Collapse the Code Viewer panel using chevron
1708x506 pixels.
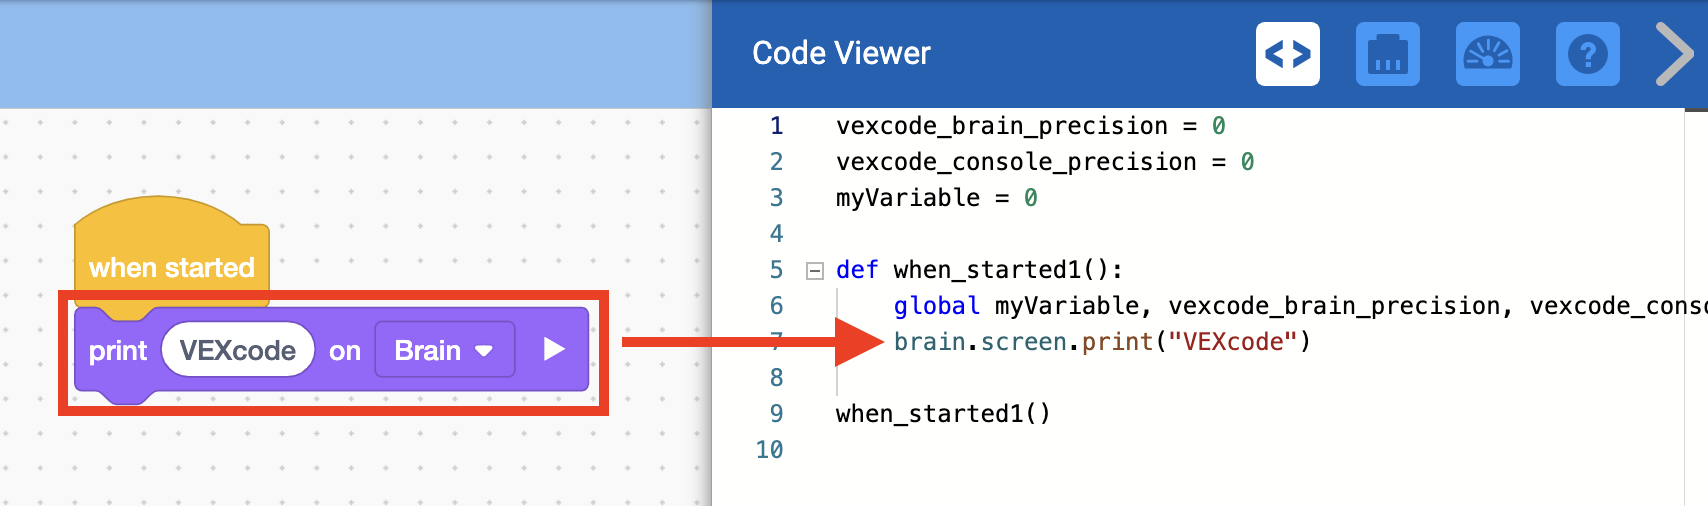1673,54
